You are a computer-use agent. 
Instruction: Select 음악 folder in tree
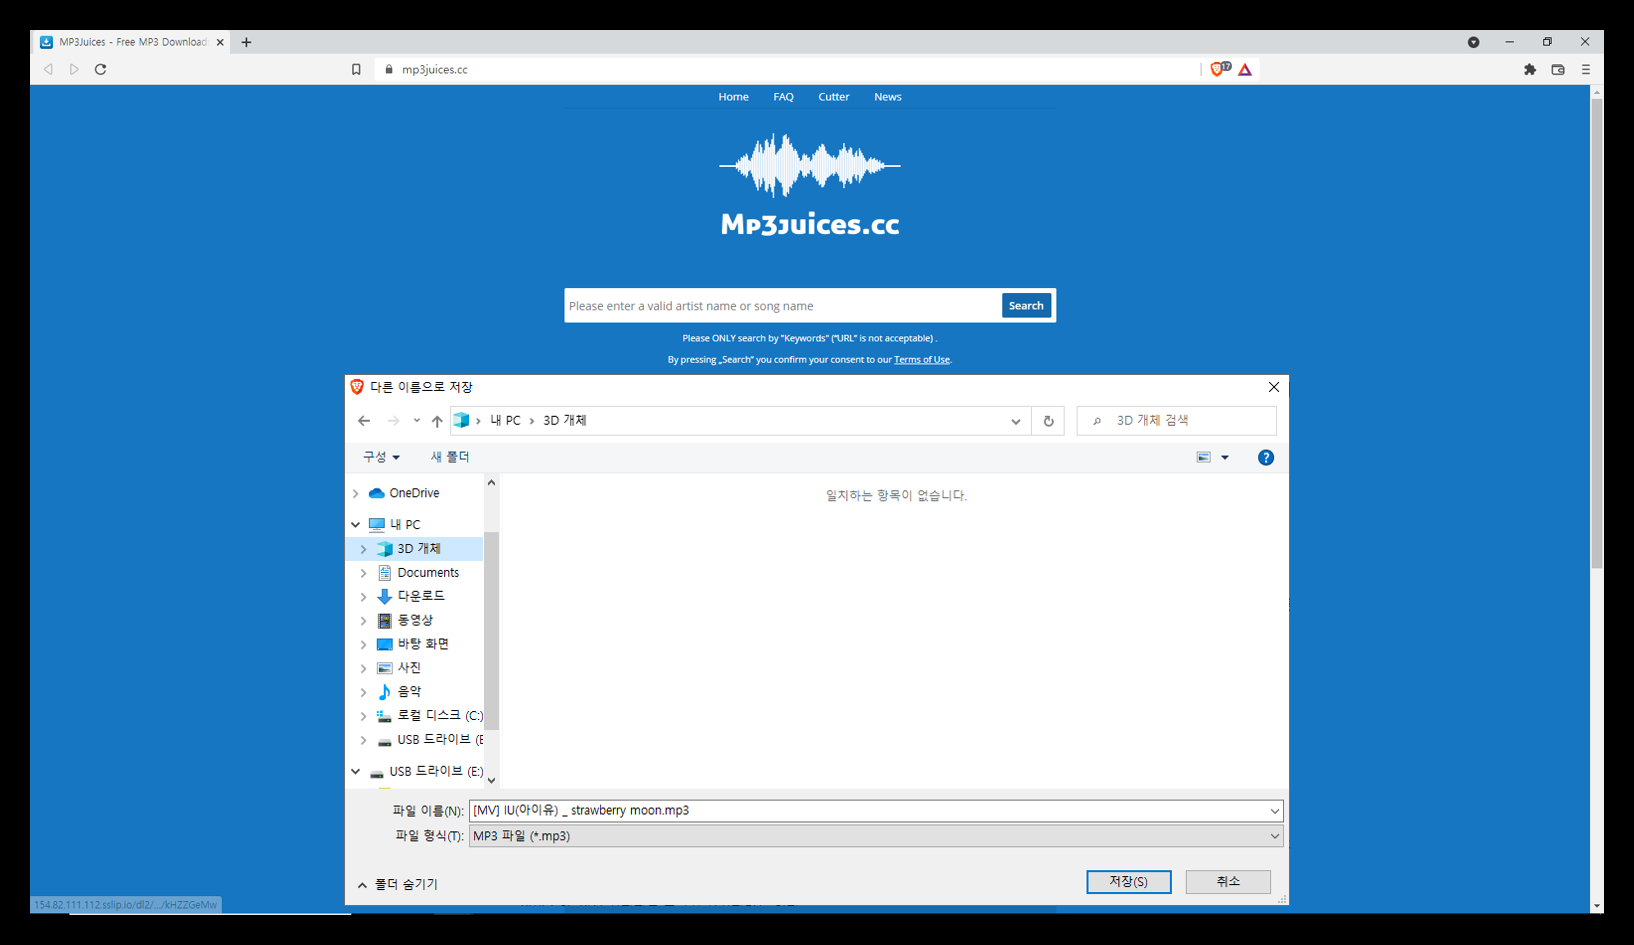(409, 692)
